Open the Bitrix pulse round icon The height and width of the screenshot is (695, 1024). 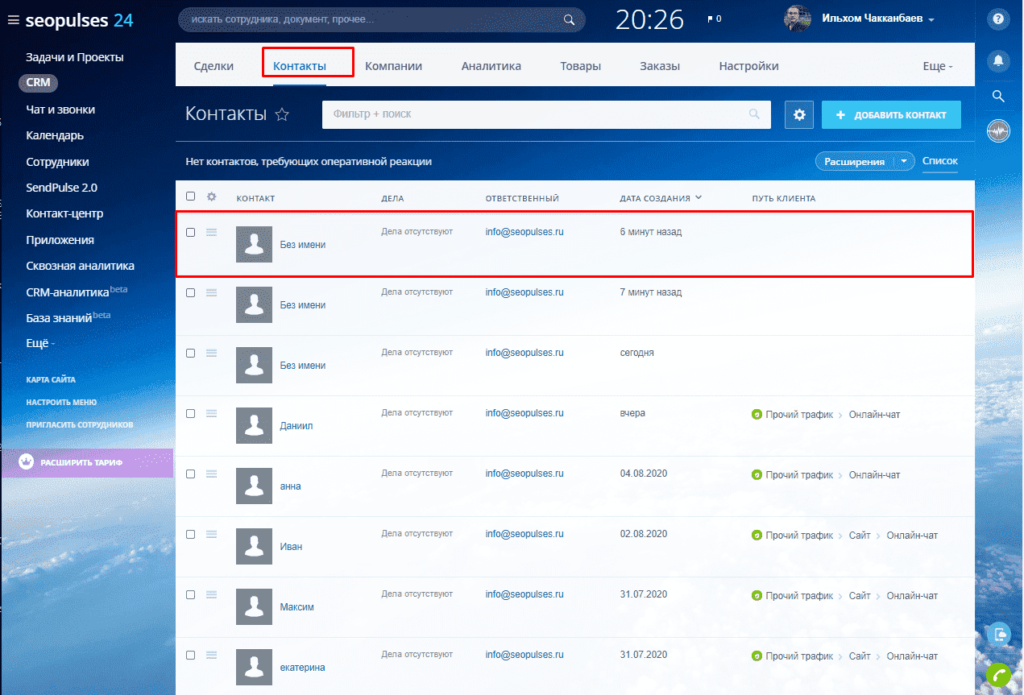coord(998,131)
